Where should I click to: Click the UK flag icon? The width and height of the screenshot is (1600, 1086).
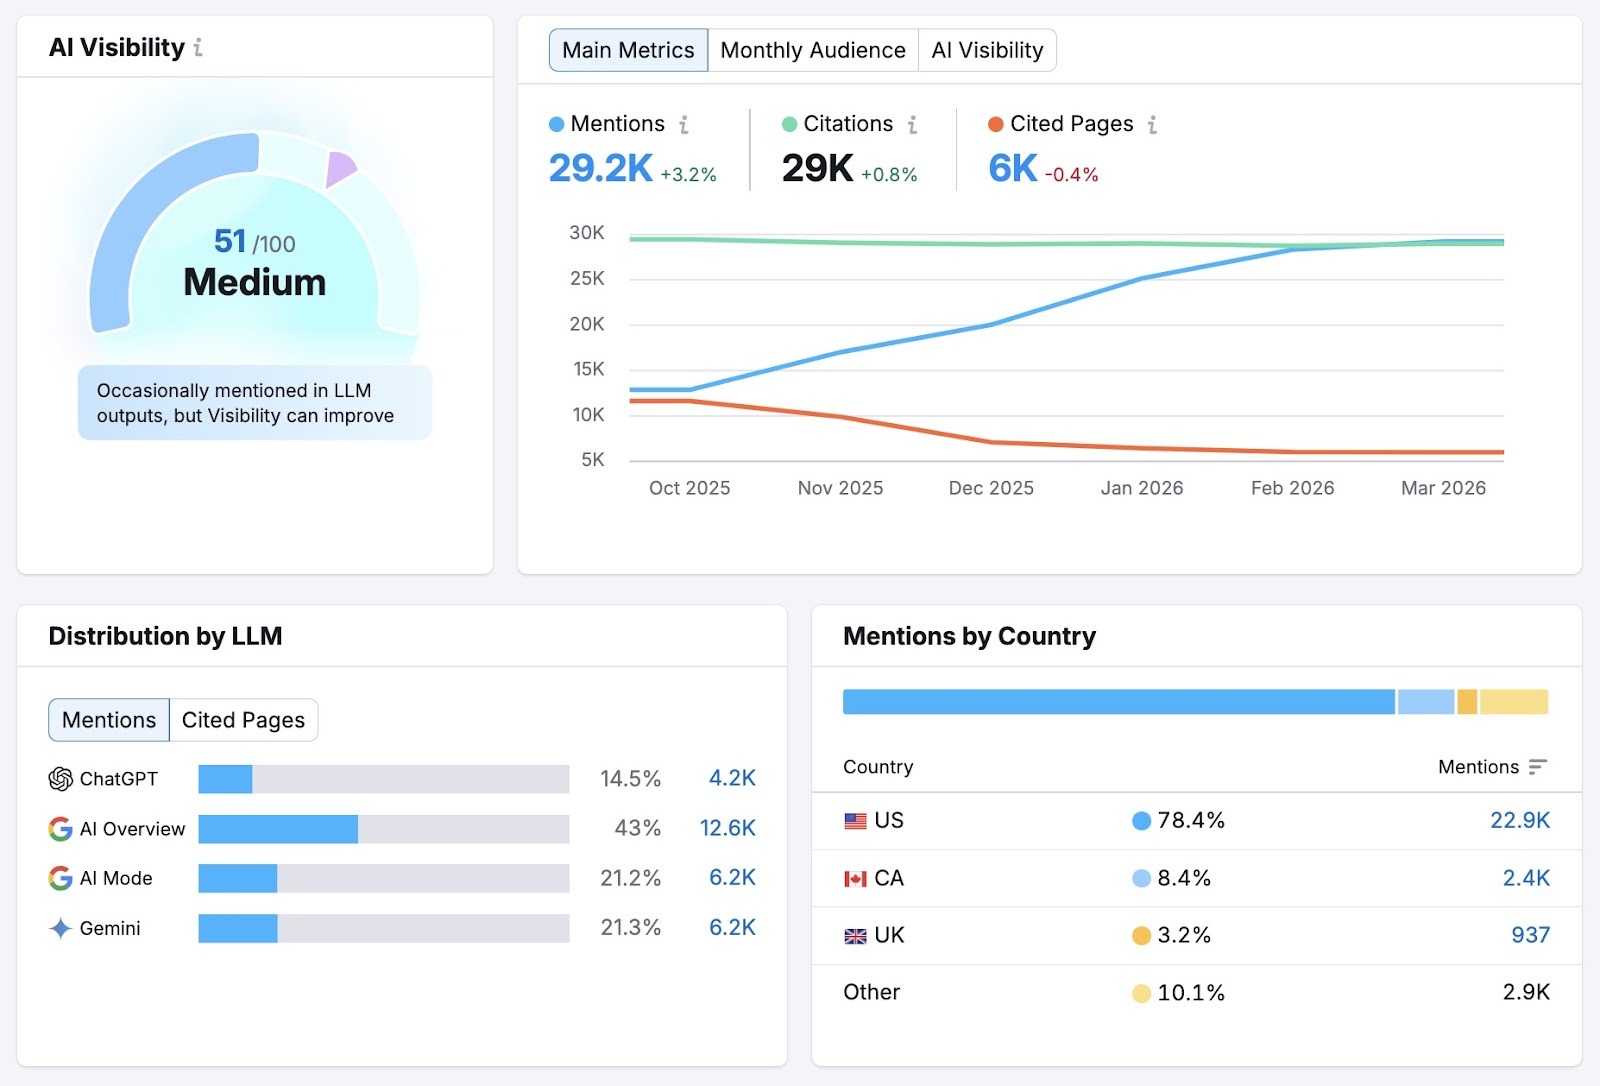(x=855, y=935)
